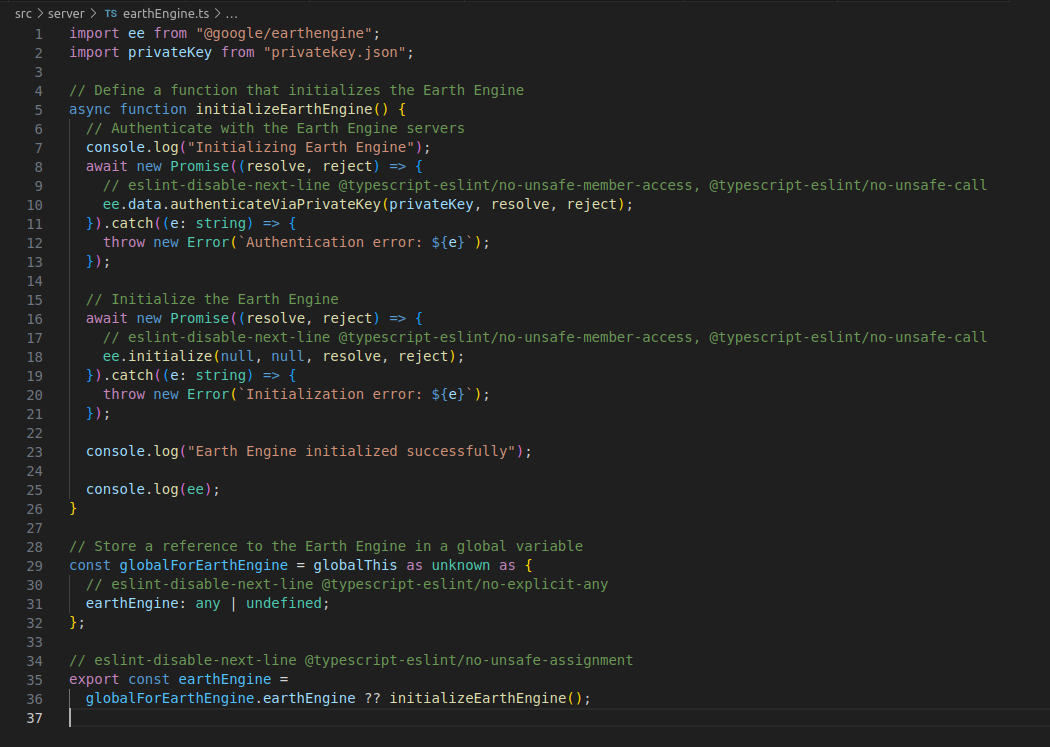Image resolution: width=1050 pixels, height=747 pixels.
Task: Click the "Earth Engine initialized successfully" string
Action: tap(352, 451)
